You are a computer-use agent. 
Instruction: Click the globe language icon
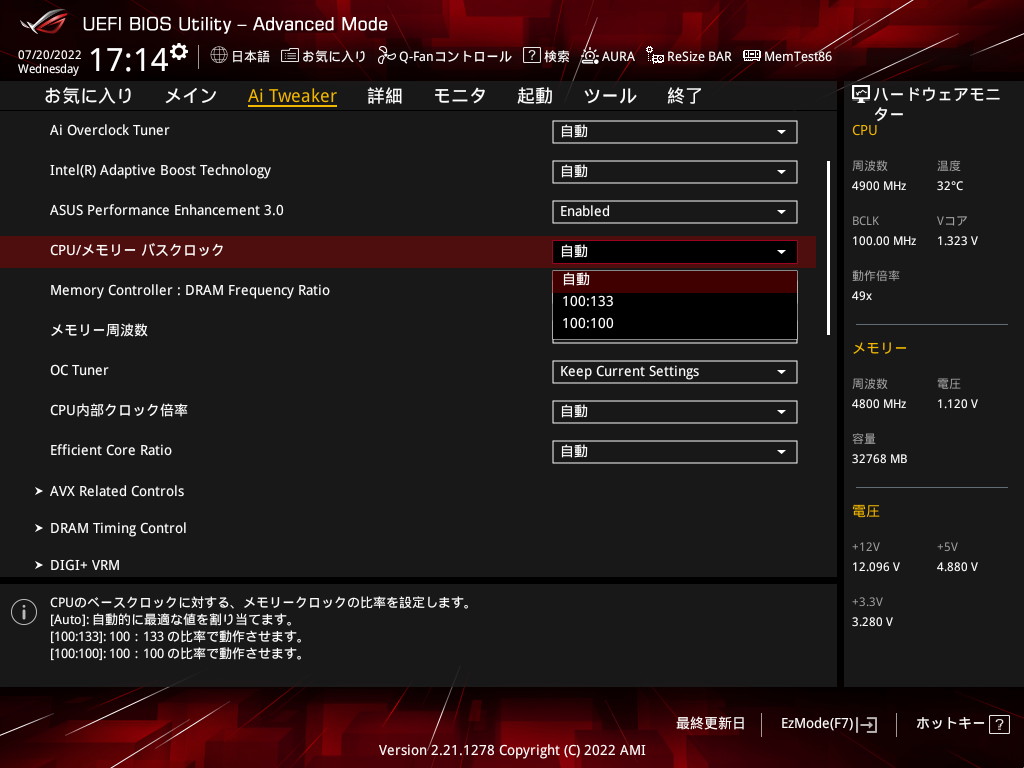point(219,56)
